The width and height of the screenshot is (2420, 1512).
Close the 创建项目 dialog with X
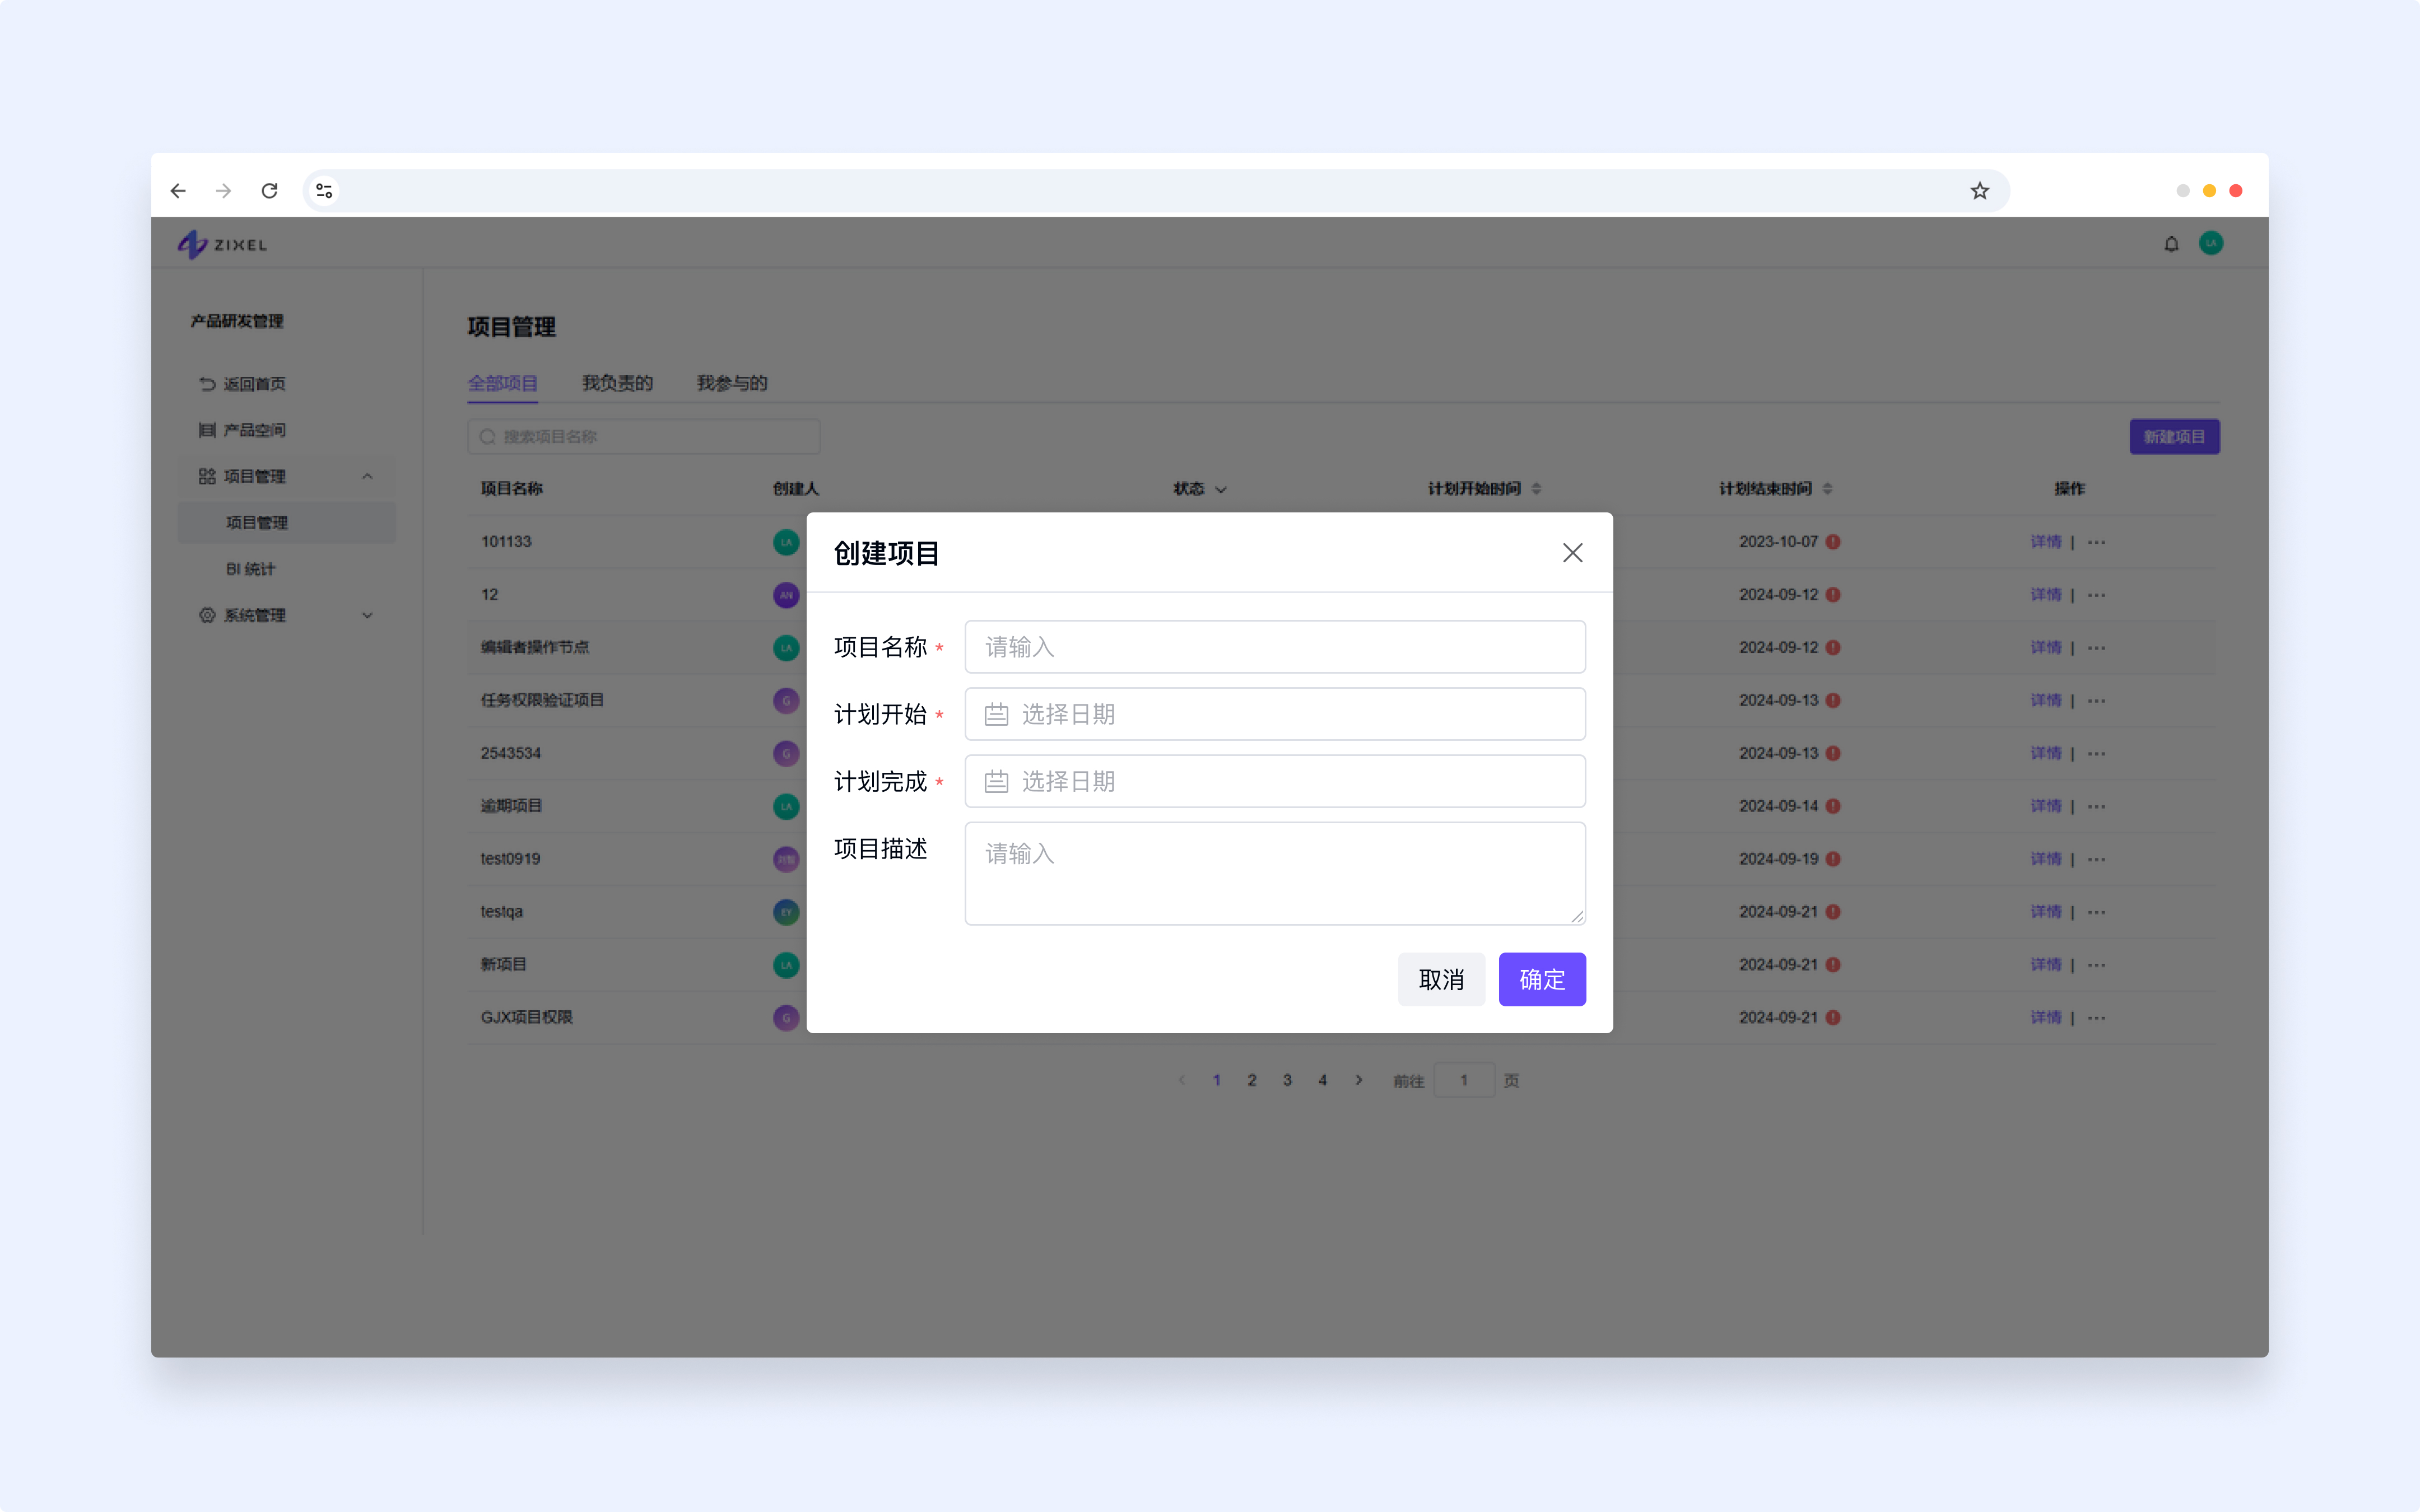click(x=1572, y=553)
